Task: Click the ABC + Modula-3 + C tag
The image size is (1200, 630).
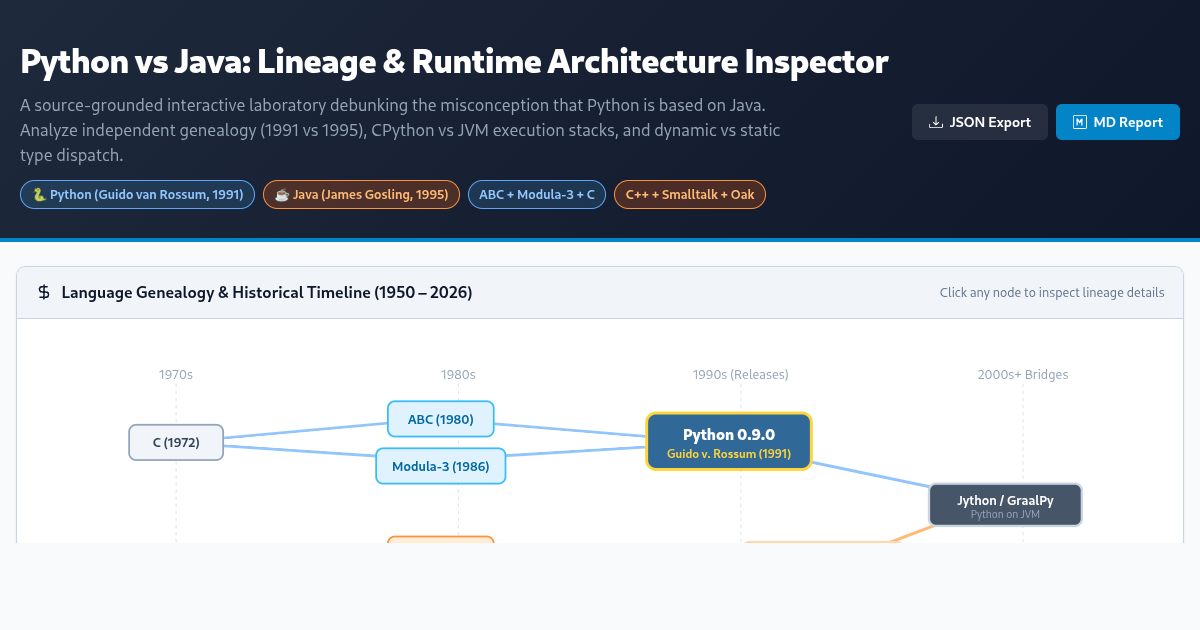Action: 537,194
